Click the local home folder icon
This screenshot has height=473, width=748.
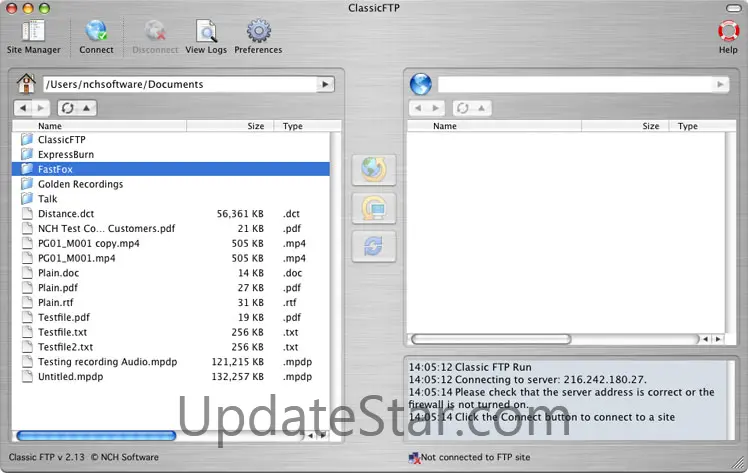click(x=26, y=84)
